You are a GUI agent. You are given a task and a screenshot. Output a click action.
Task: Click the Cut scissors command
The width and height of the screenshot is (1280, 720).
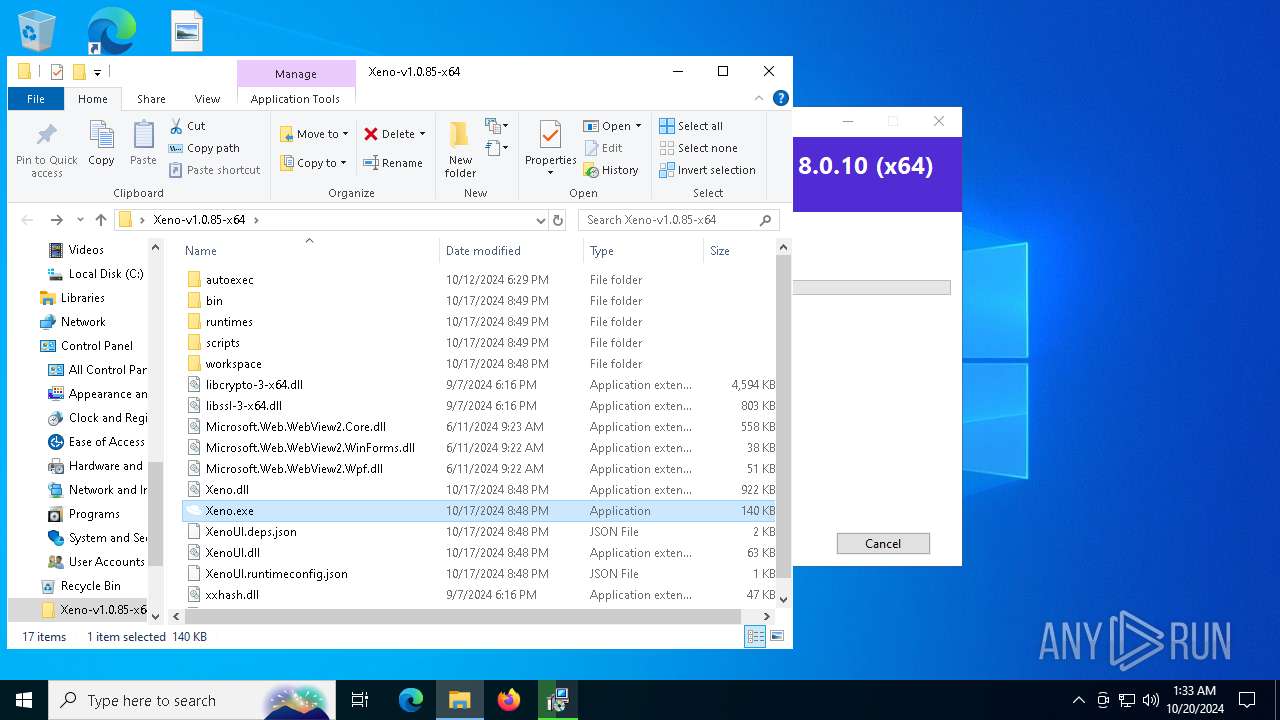coord(187,126)
